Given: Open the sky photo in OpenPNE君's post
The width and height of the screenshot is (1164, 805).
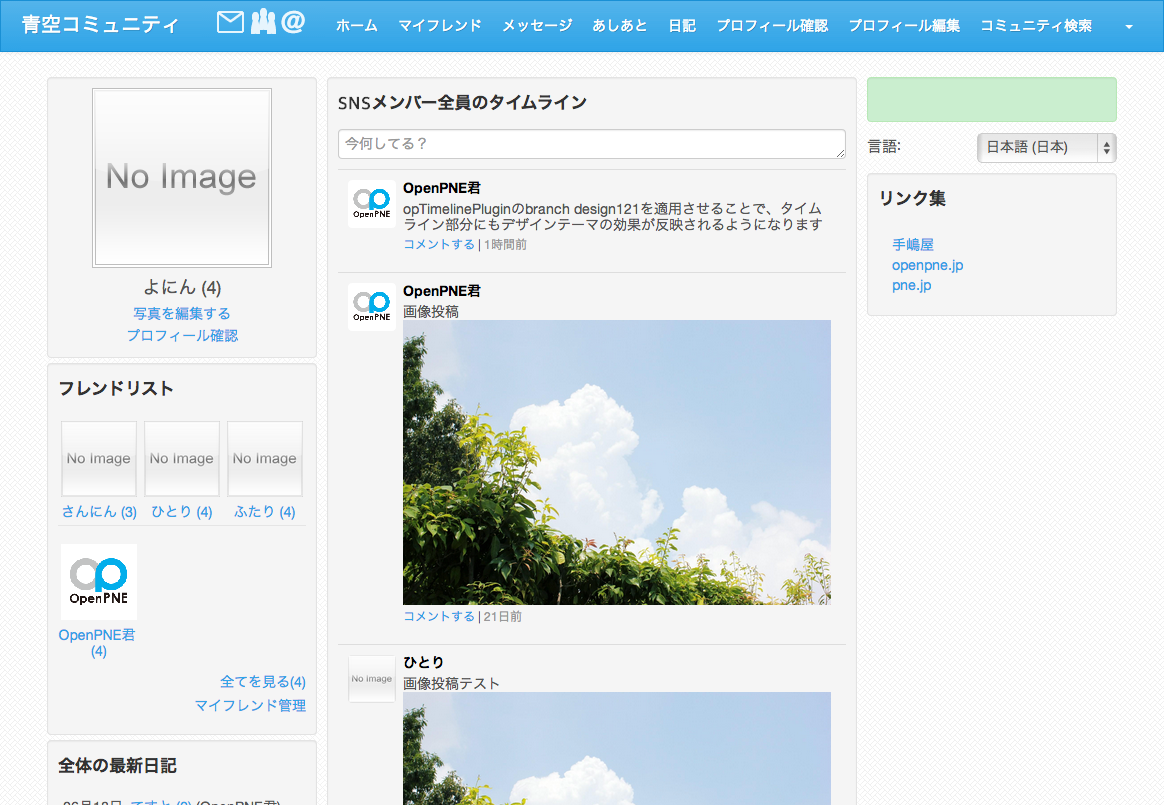Looking at the screenshot, I should [616, 462].
